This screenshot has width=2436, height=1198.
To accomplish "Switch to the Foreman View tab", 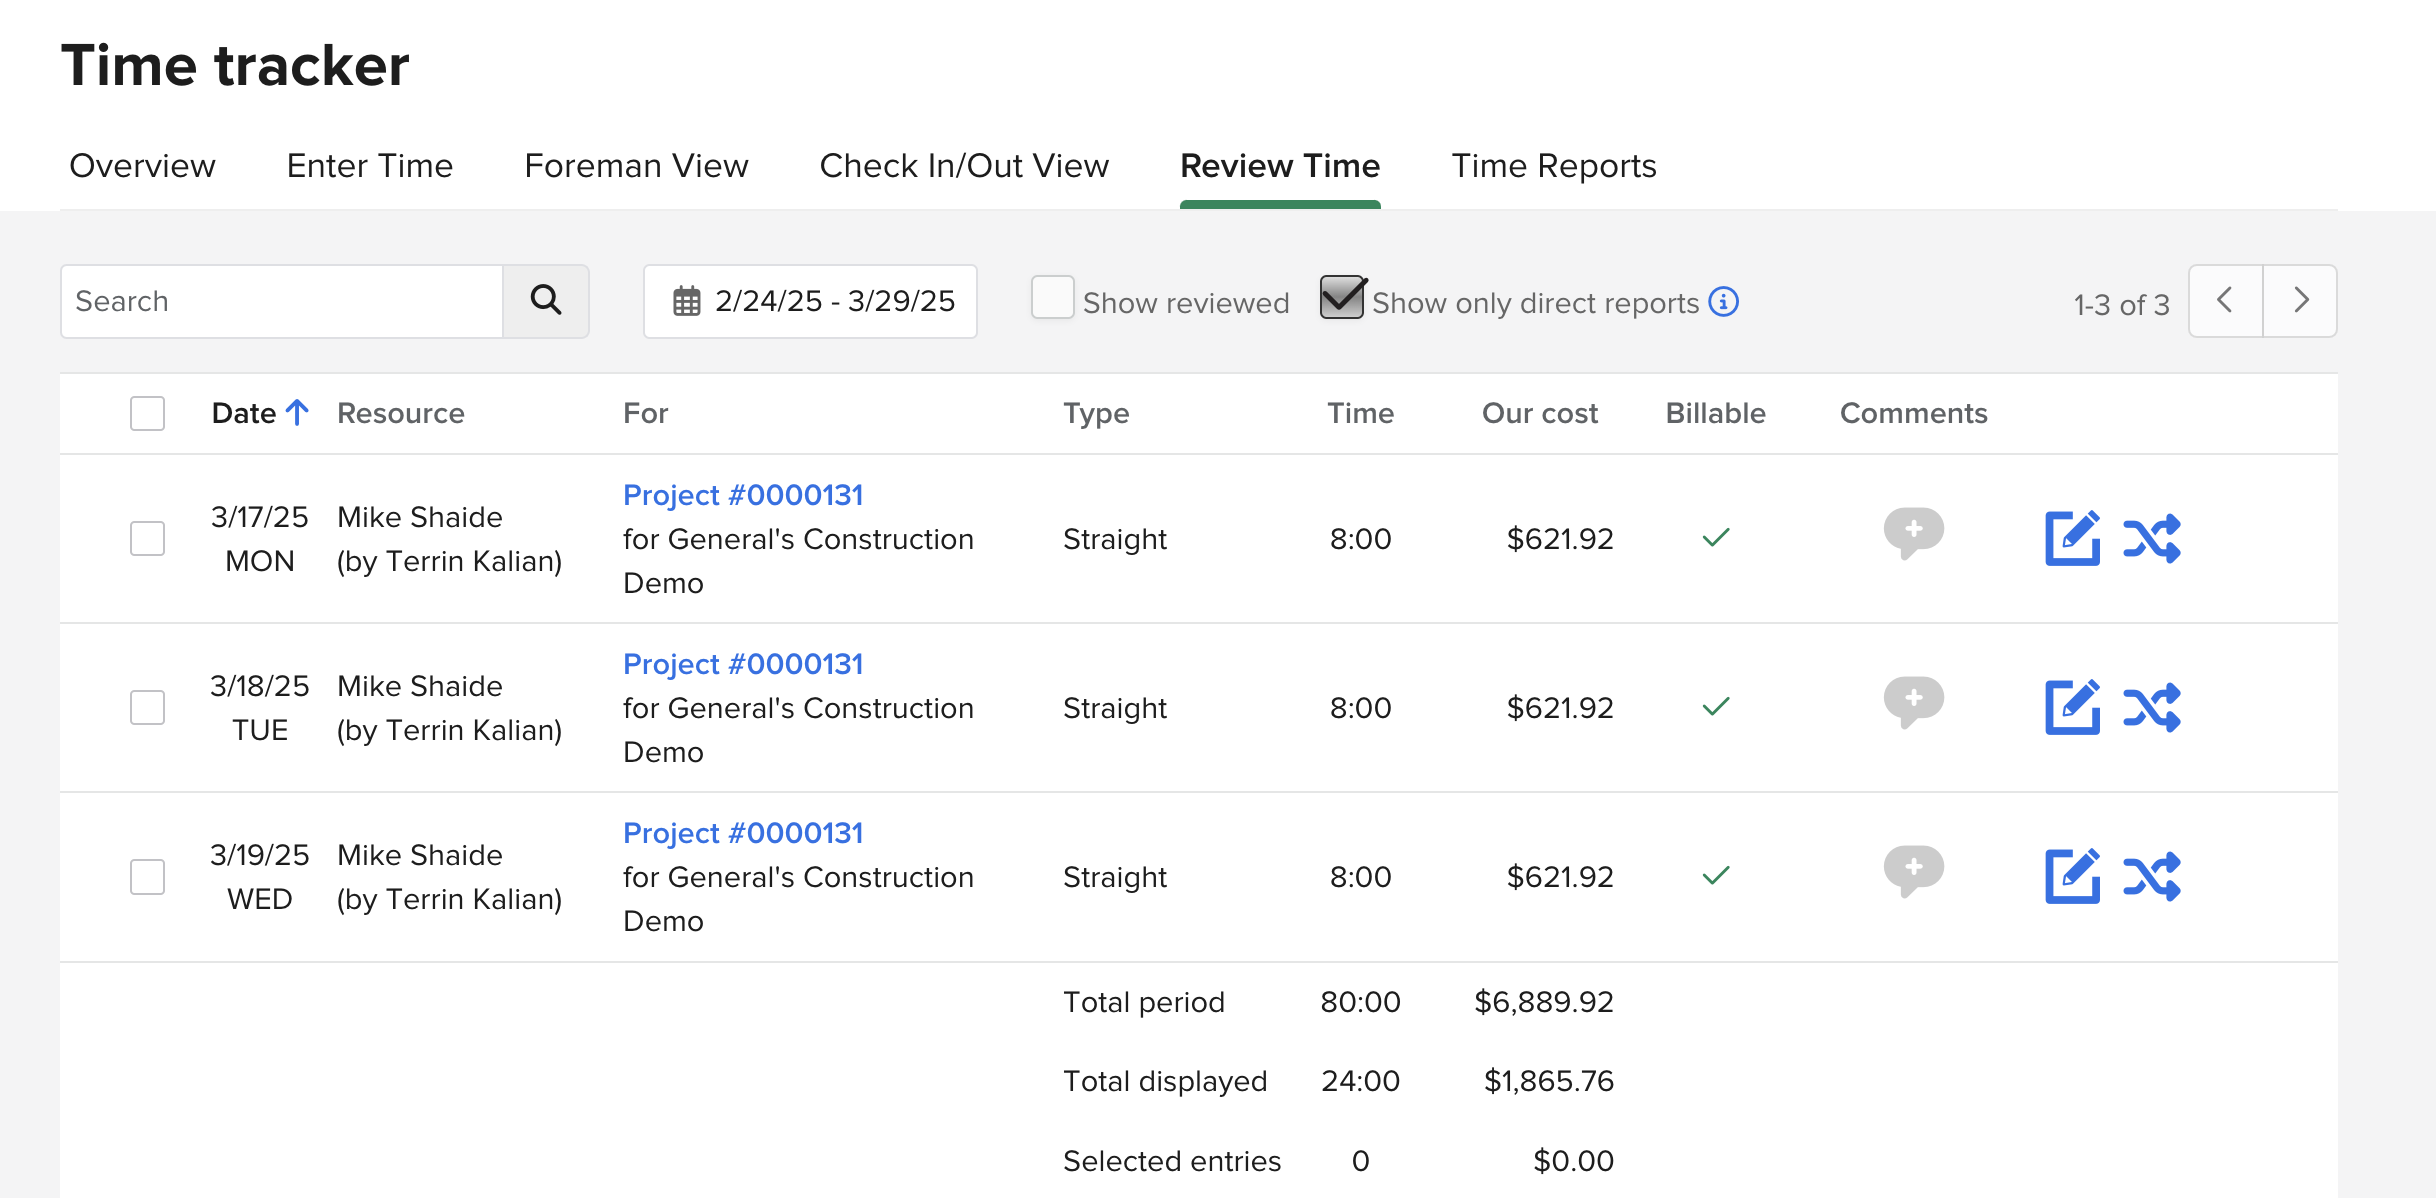I will click(x=636, y=166).
